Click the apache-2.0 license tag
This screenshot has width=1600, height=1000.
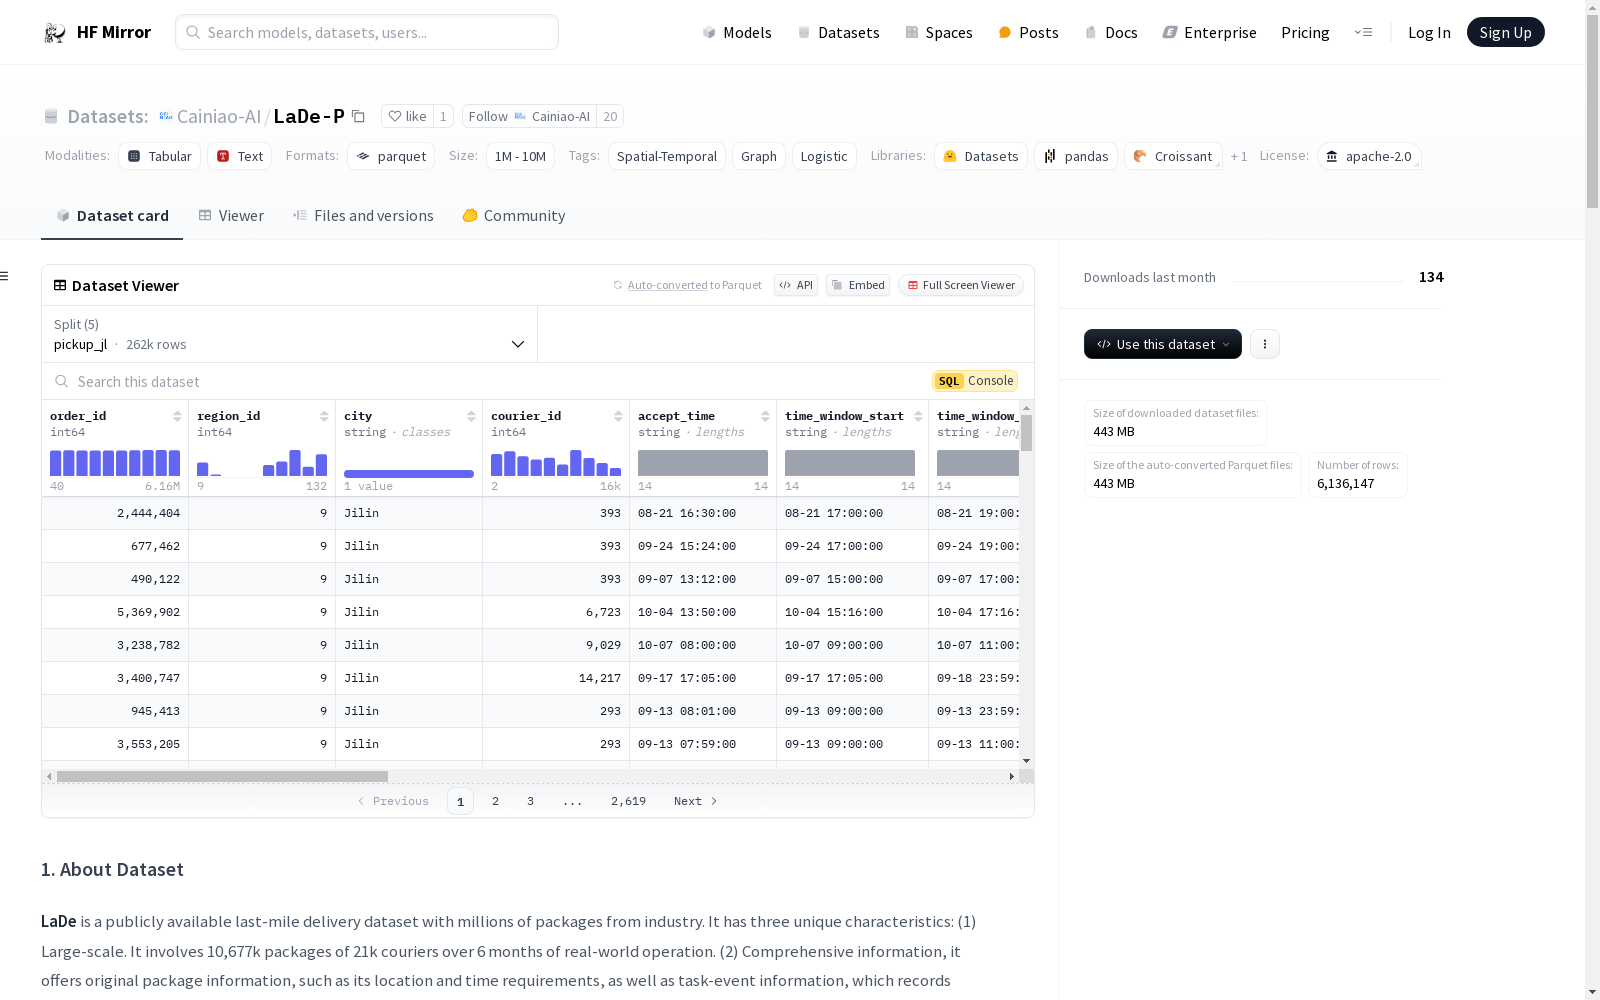pyautogui.click(x=1369, y=156)
